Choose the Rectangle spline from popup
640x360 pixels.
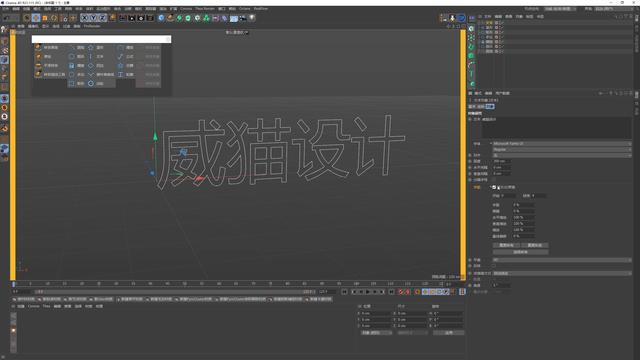click(76, 84)
